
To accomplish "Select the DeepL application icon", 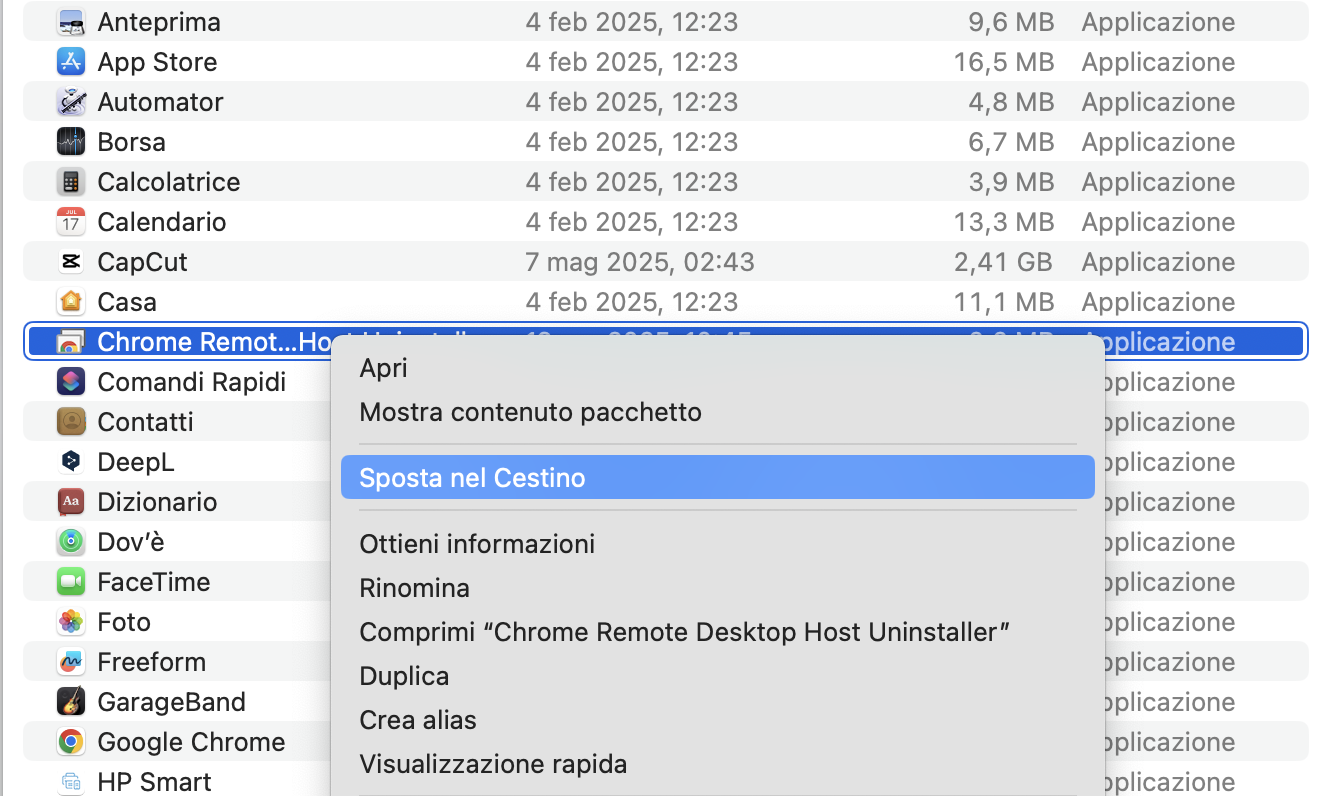I will [x=70, y=461].
